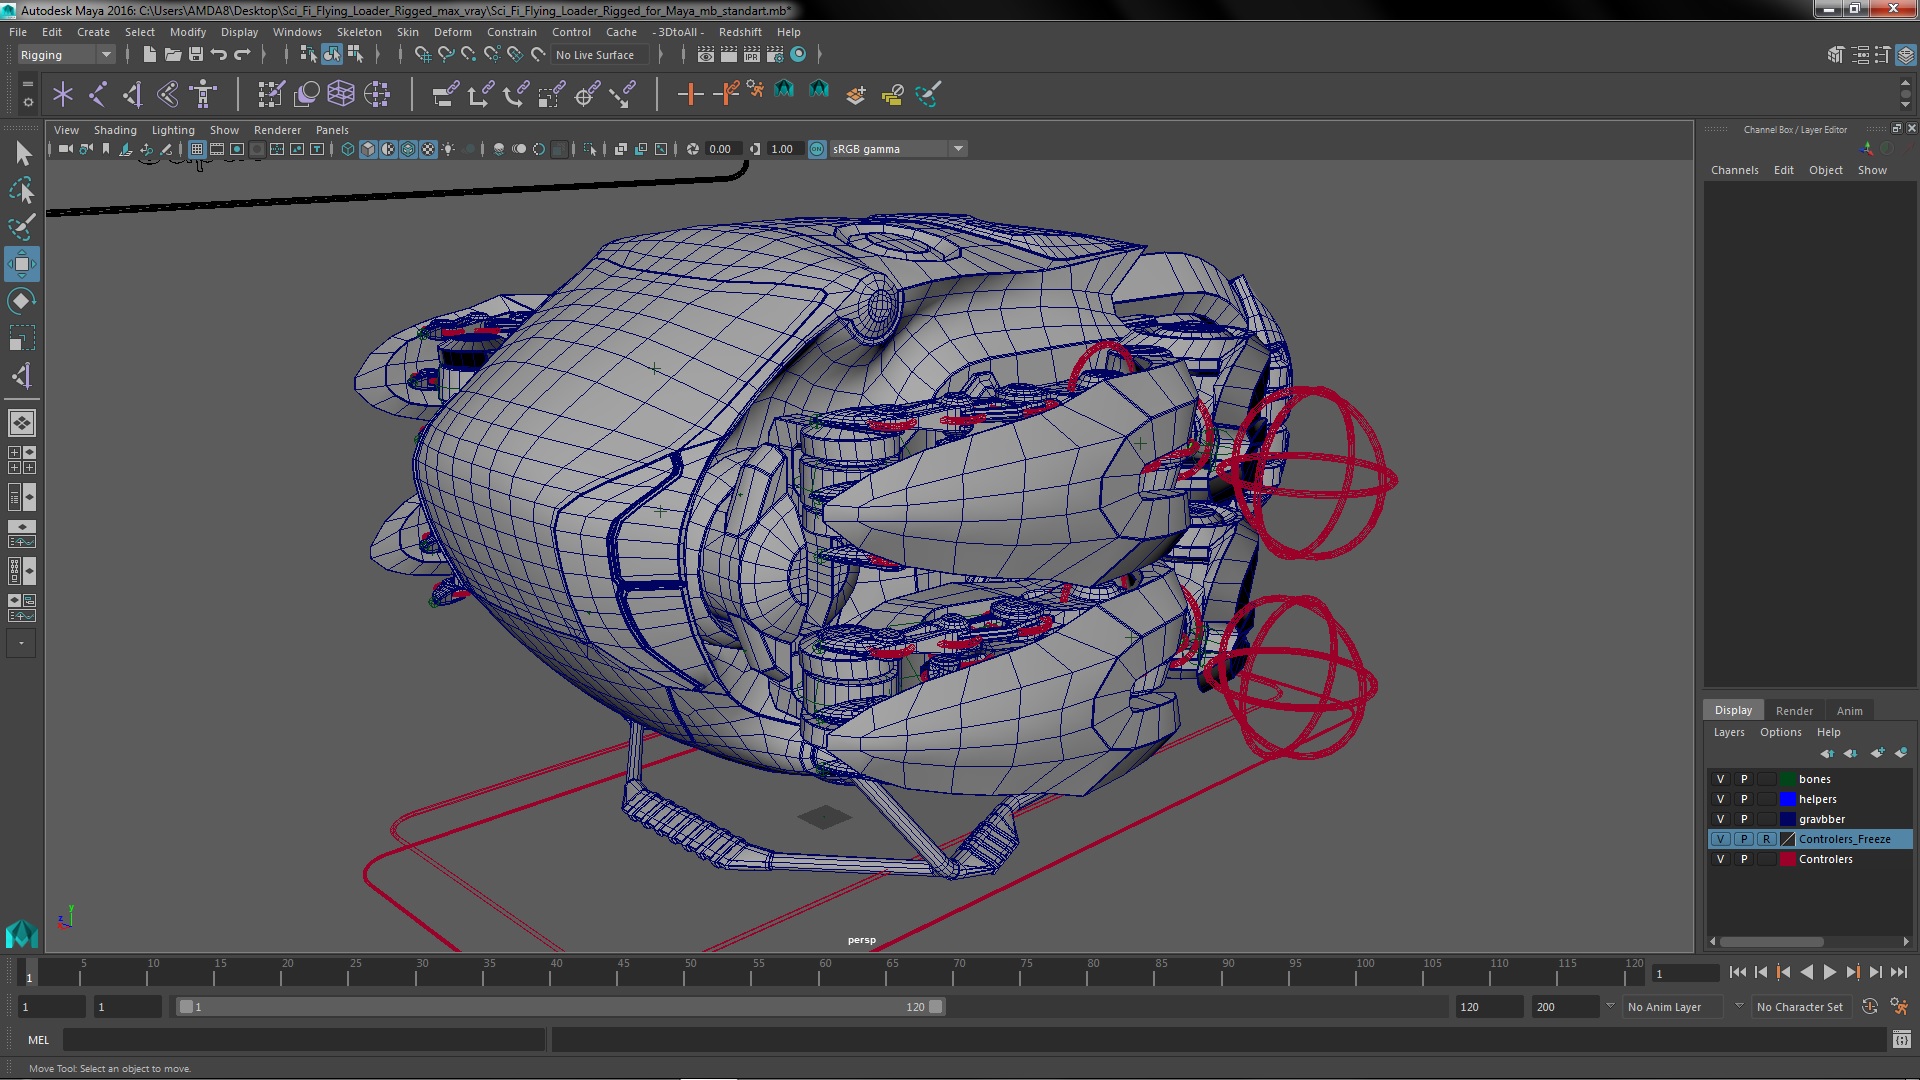Click the animation end time field showing 200
Image resolution: width=1920 pixels, height=1080 pixels.
coord(1565,1007)
